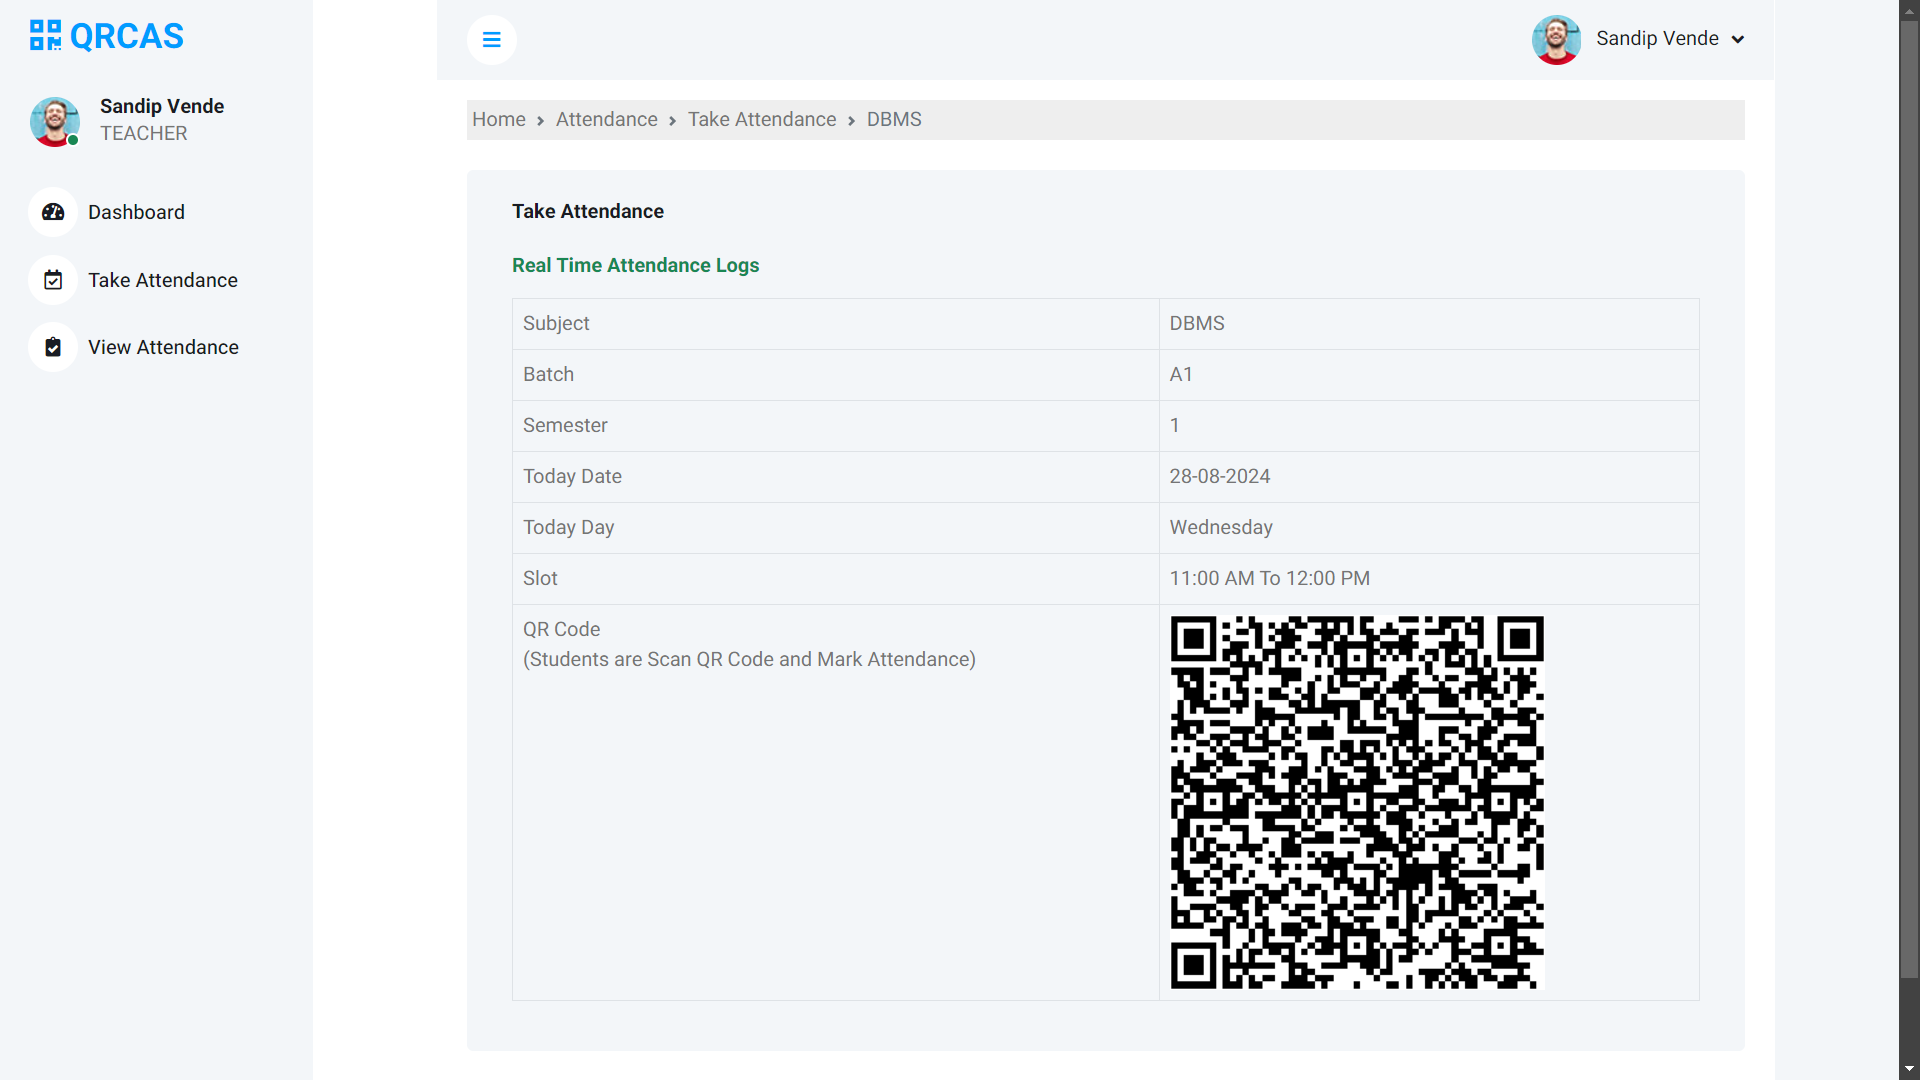Click the Attendance breadcrumb link
Image resolution: width=1920 pixels, height=1080 pixels.
606,119
